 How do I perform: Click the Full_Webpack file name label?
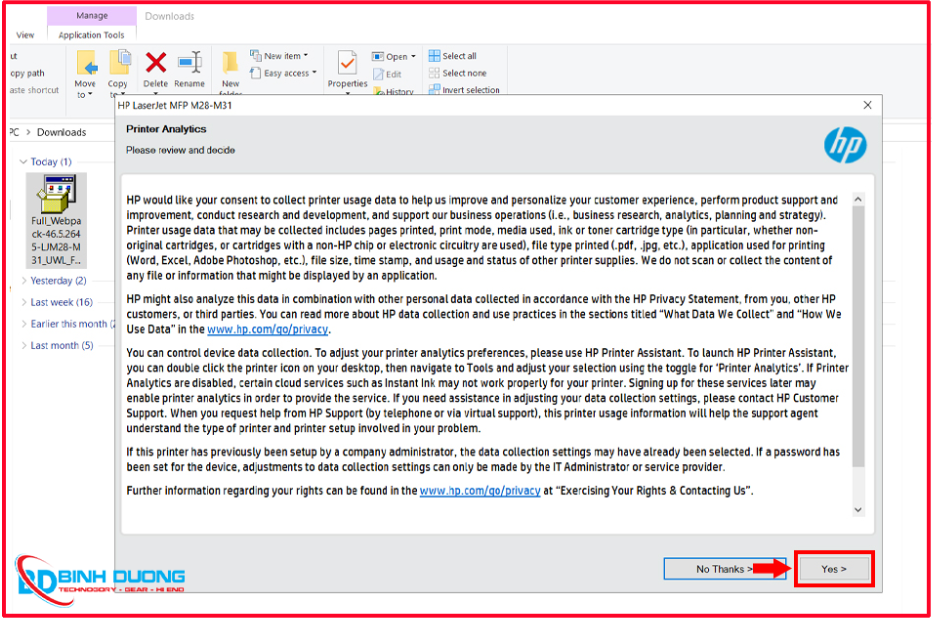(56, 241)
